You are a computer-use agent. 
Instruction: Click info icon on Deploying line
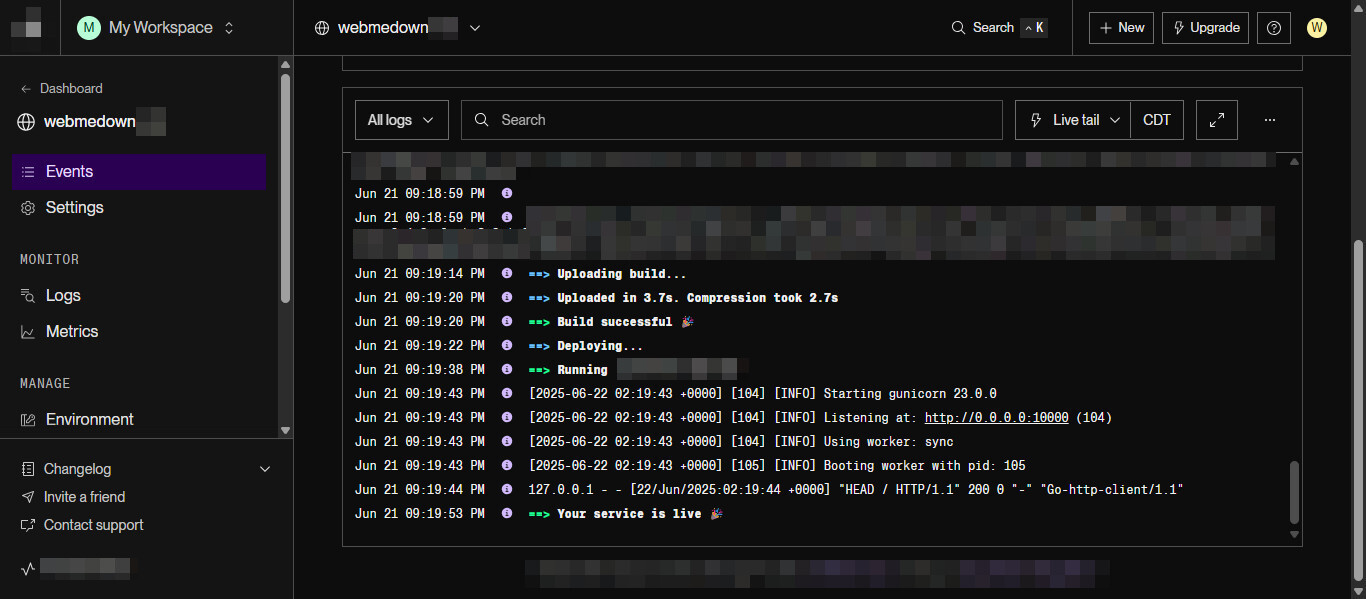pos(507,345)
